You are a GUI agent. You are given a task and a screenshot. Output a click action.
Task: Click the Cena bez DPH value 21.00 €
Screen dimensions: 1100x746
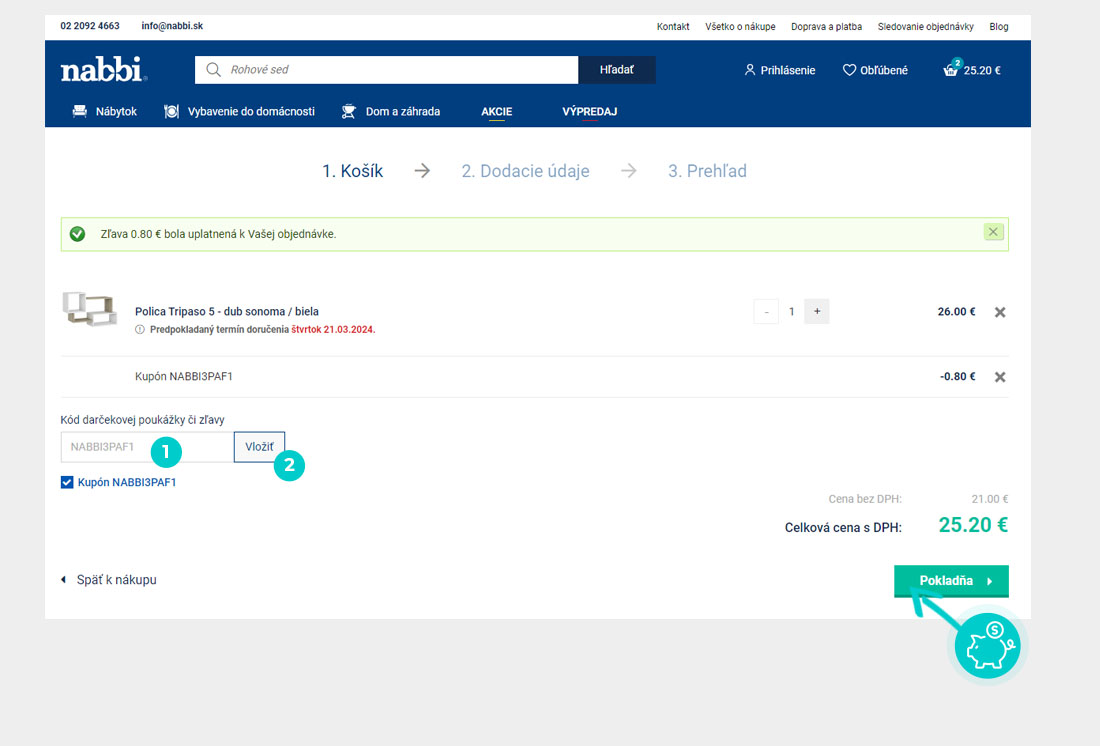point(990,499)
